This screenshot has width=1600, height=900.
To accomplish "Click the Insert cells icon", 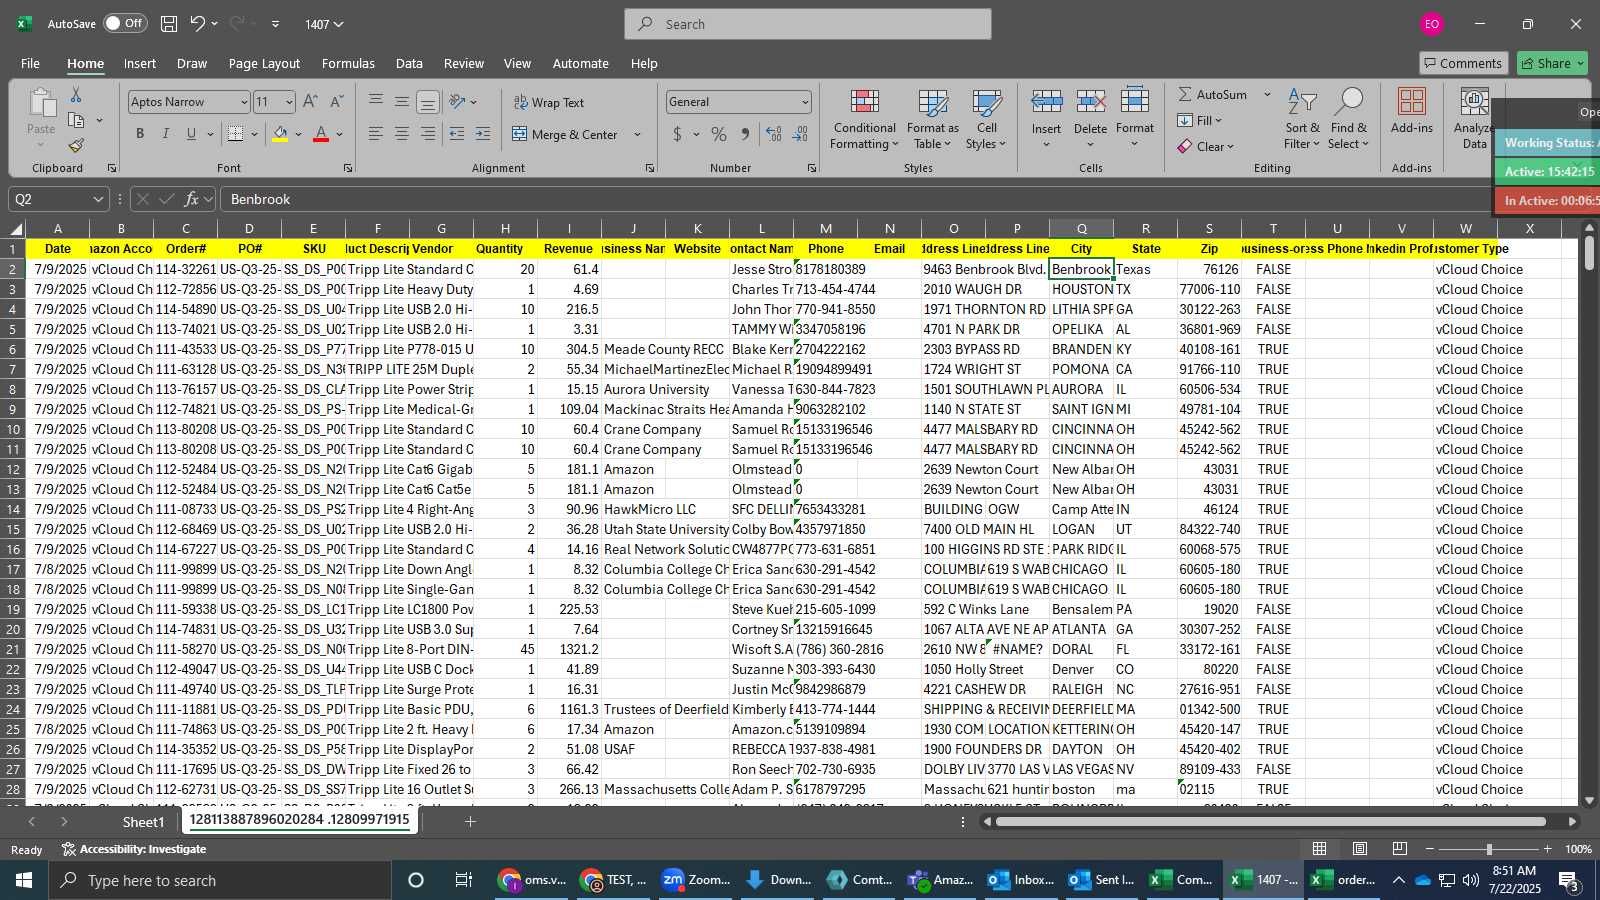I will tap(1046, 101).
